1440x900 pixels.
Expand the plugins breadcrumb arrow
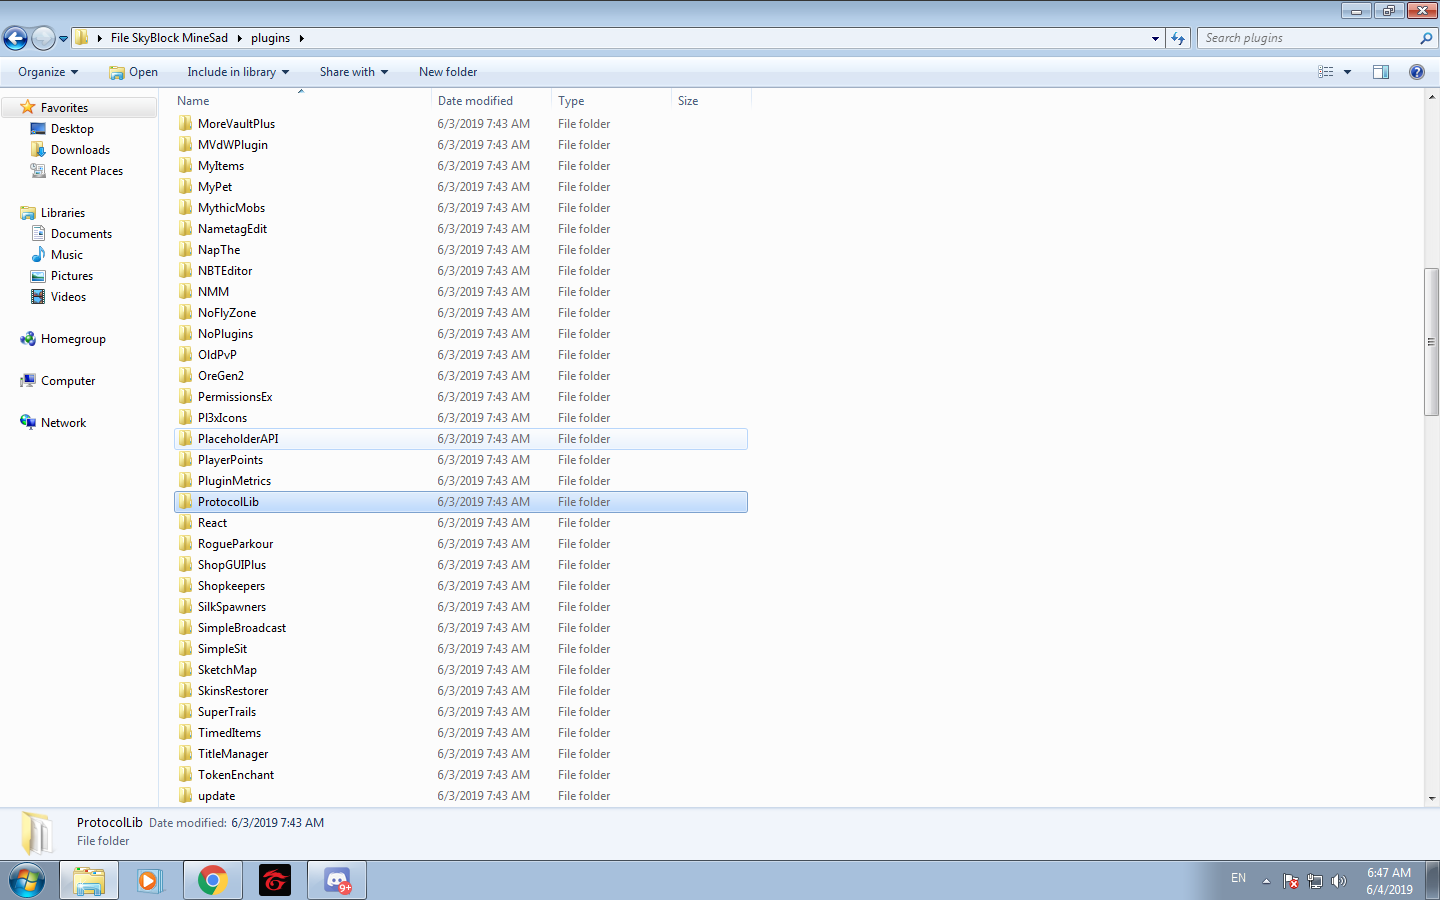click(301, 38)
